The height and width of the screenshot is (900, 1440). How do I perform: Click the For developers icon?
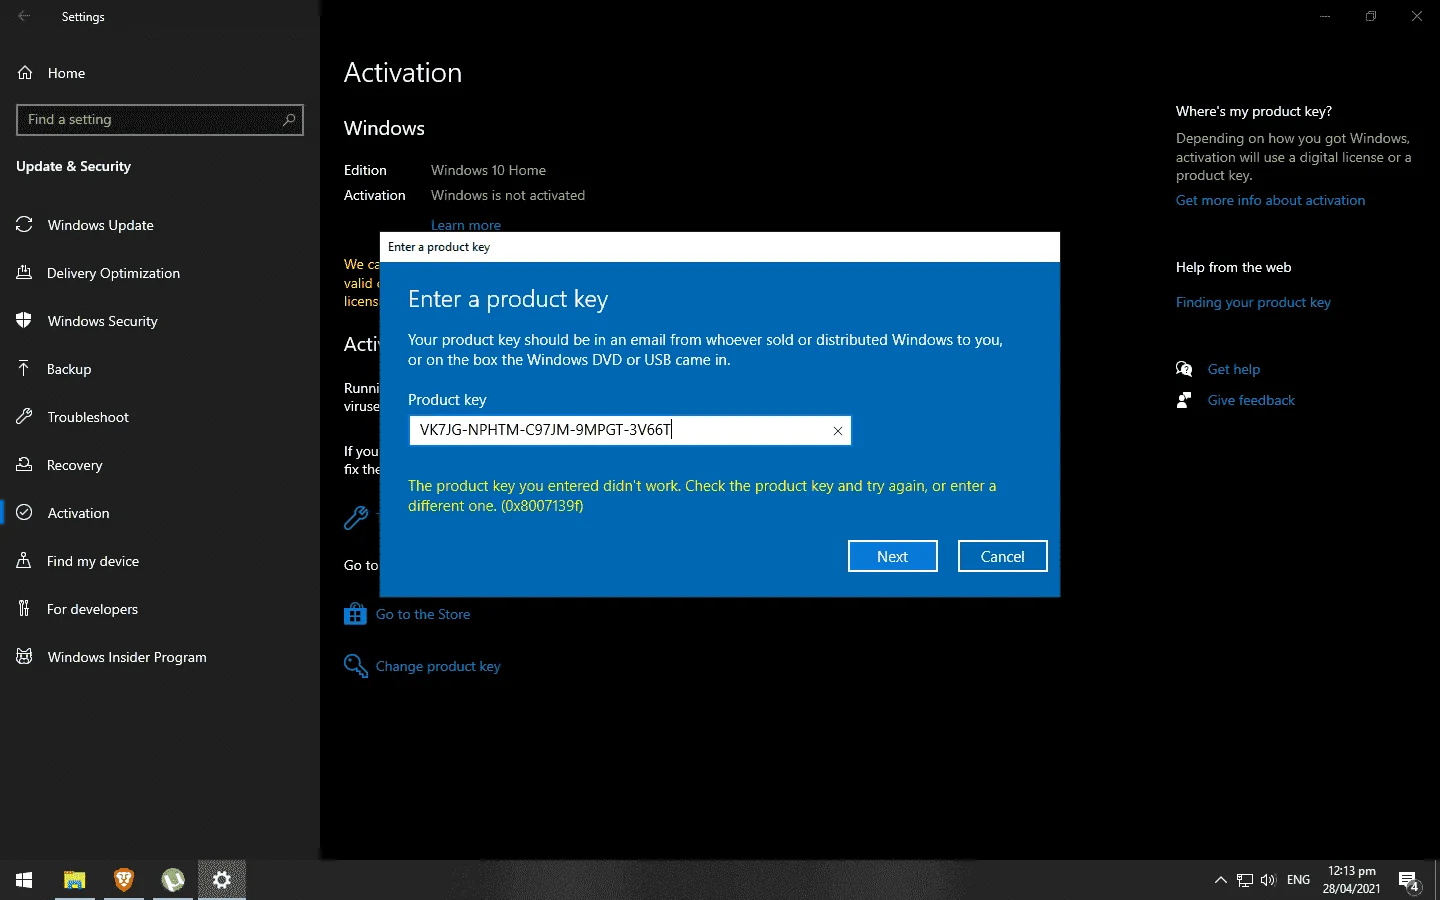(24, 609)
